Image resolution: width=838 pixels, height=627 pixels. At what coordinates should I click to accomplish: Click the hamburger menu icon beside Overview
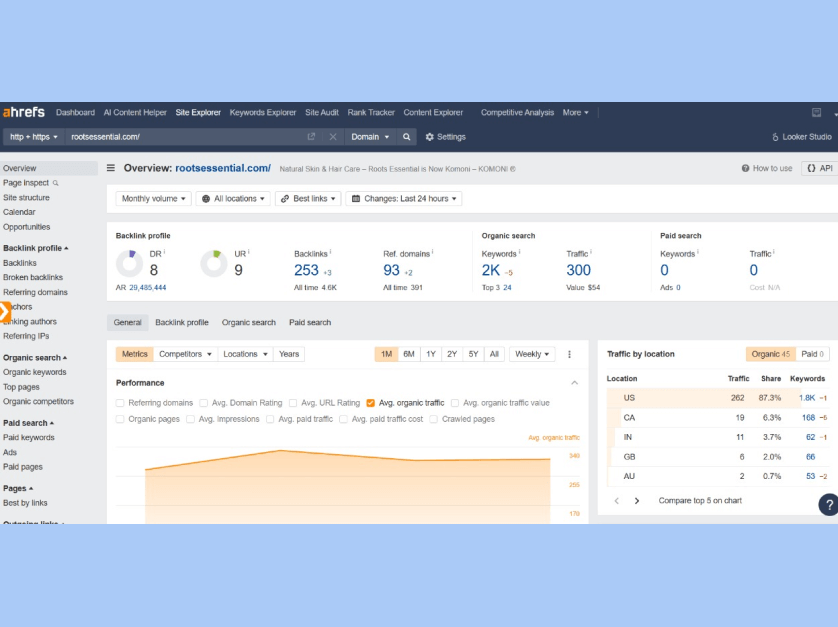coord(111,168)
